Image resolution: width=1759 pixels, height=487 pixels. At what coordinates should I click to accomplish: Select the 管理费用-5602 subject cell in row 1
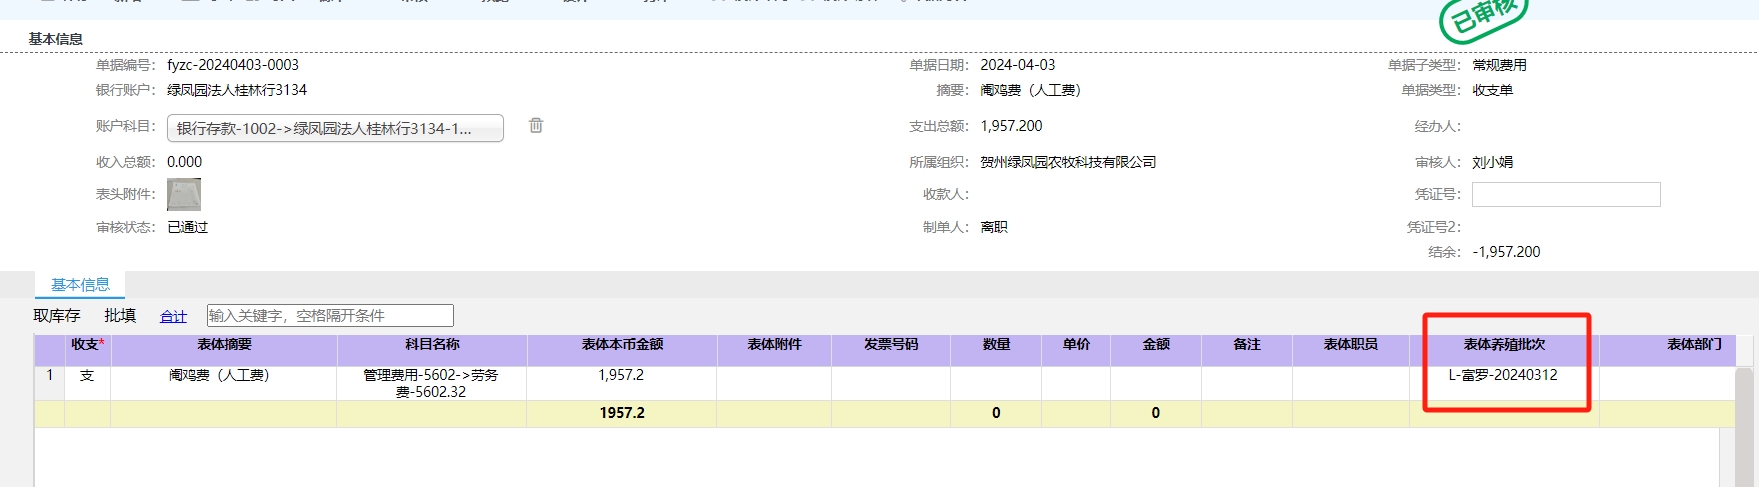pos(431,383)
